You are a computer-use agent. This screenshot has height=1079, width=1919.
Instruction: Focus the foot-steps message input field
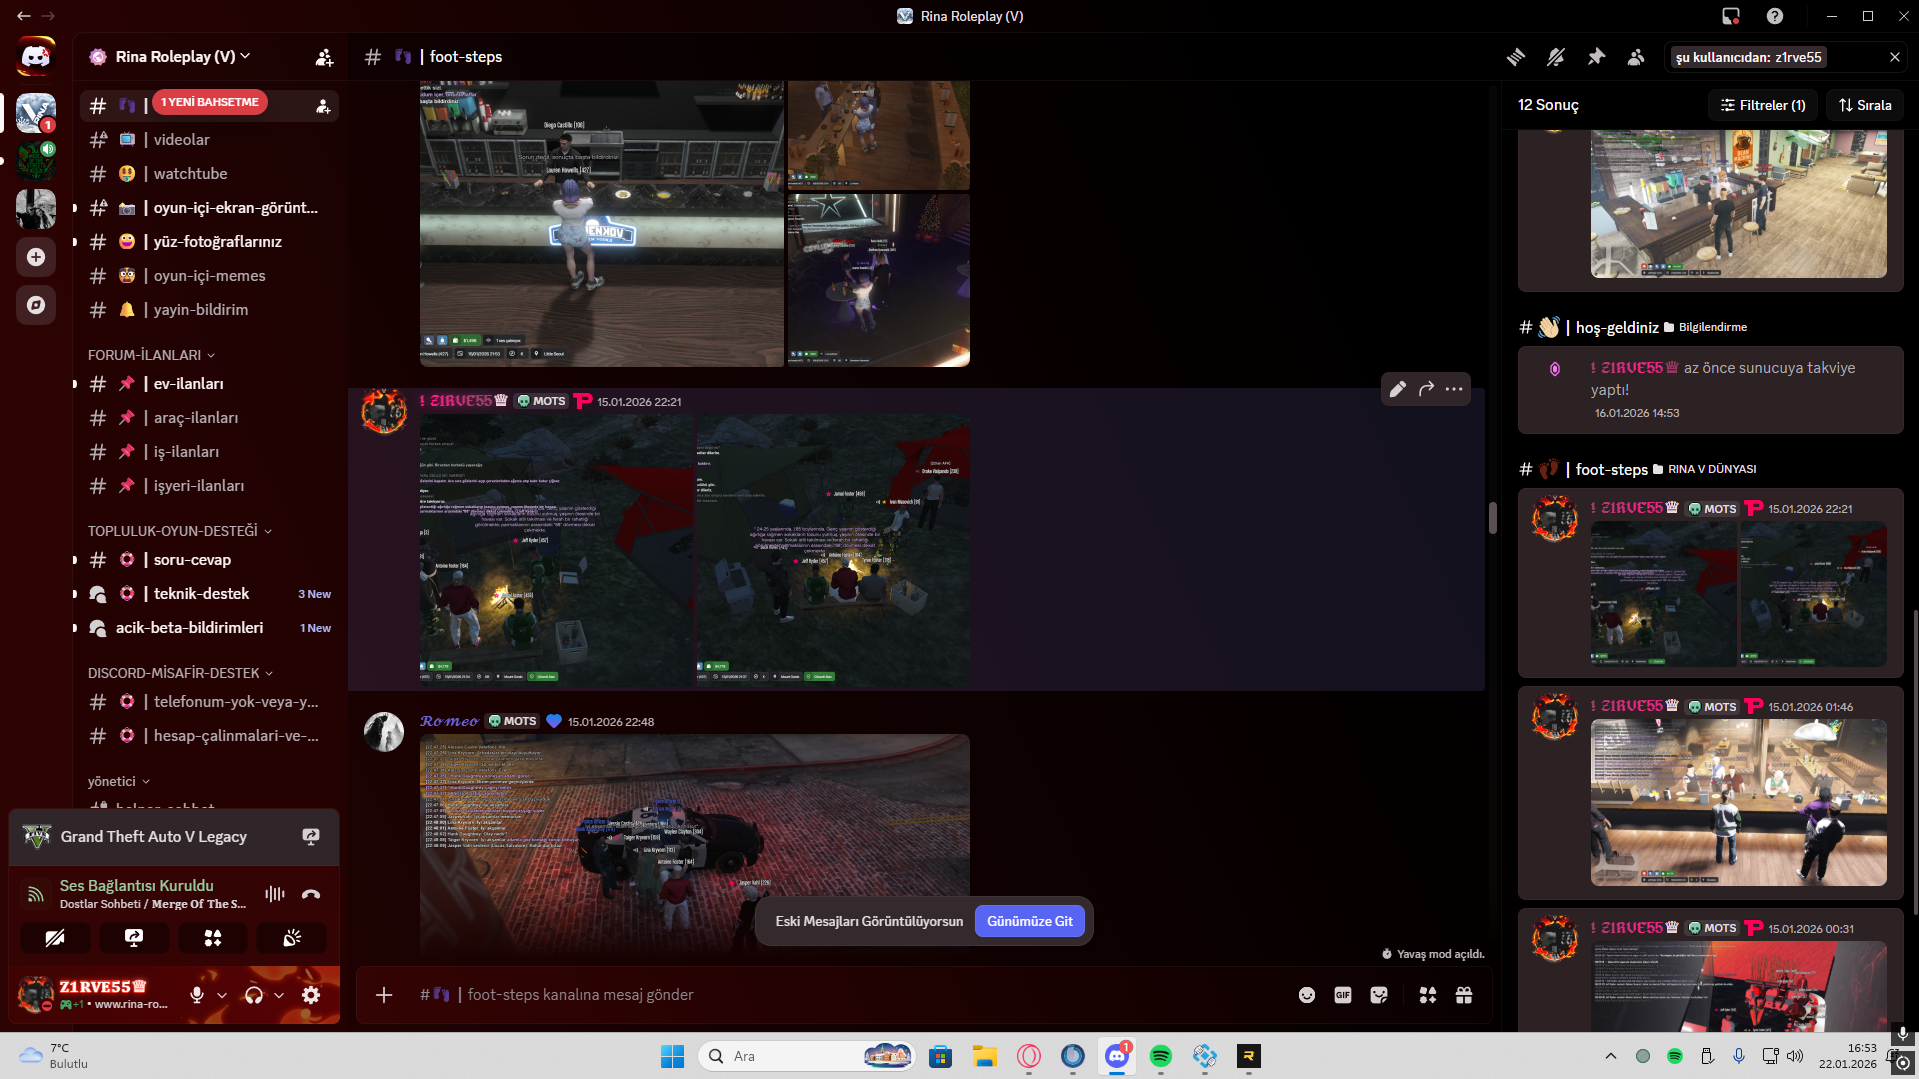tap(850, 995)
